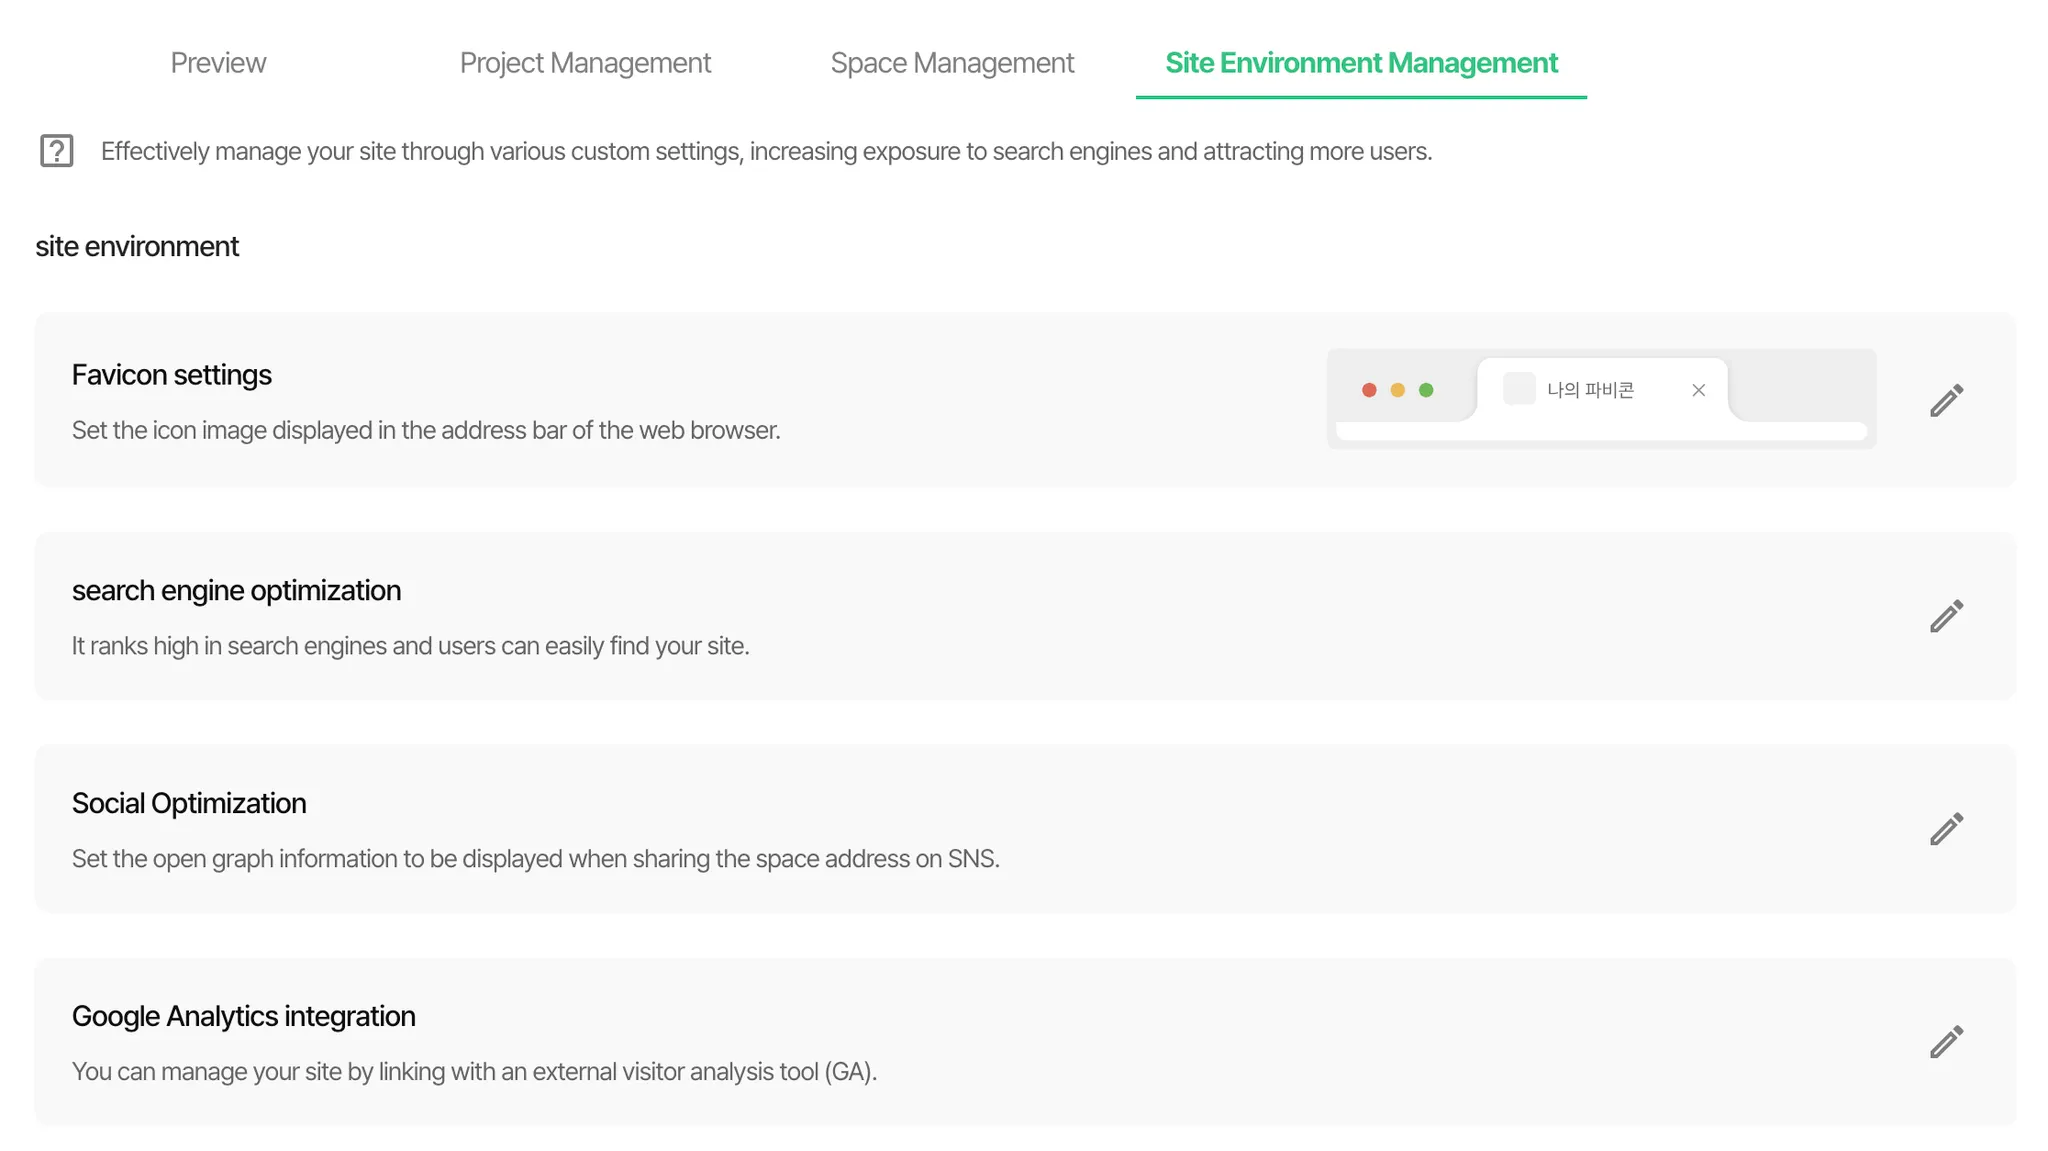2048x1151 pixels.
Task: Click the yellow dot in browser preview
Action: pos(1397,390)
